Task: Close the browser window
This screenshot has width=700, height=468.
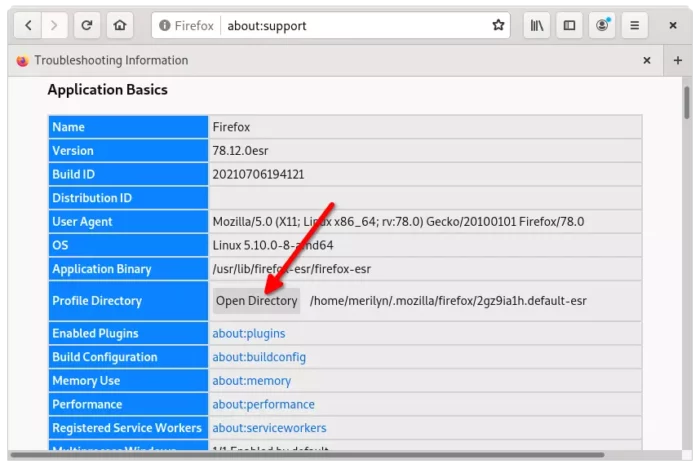Action: click(x=673, y=25)
